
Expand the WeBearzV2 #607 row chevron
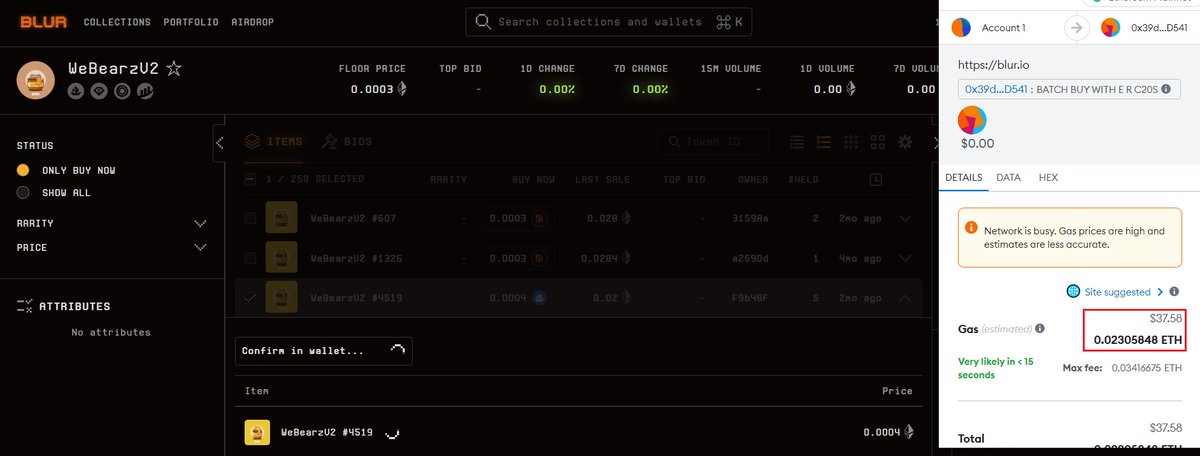[906, 218]
